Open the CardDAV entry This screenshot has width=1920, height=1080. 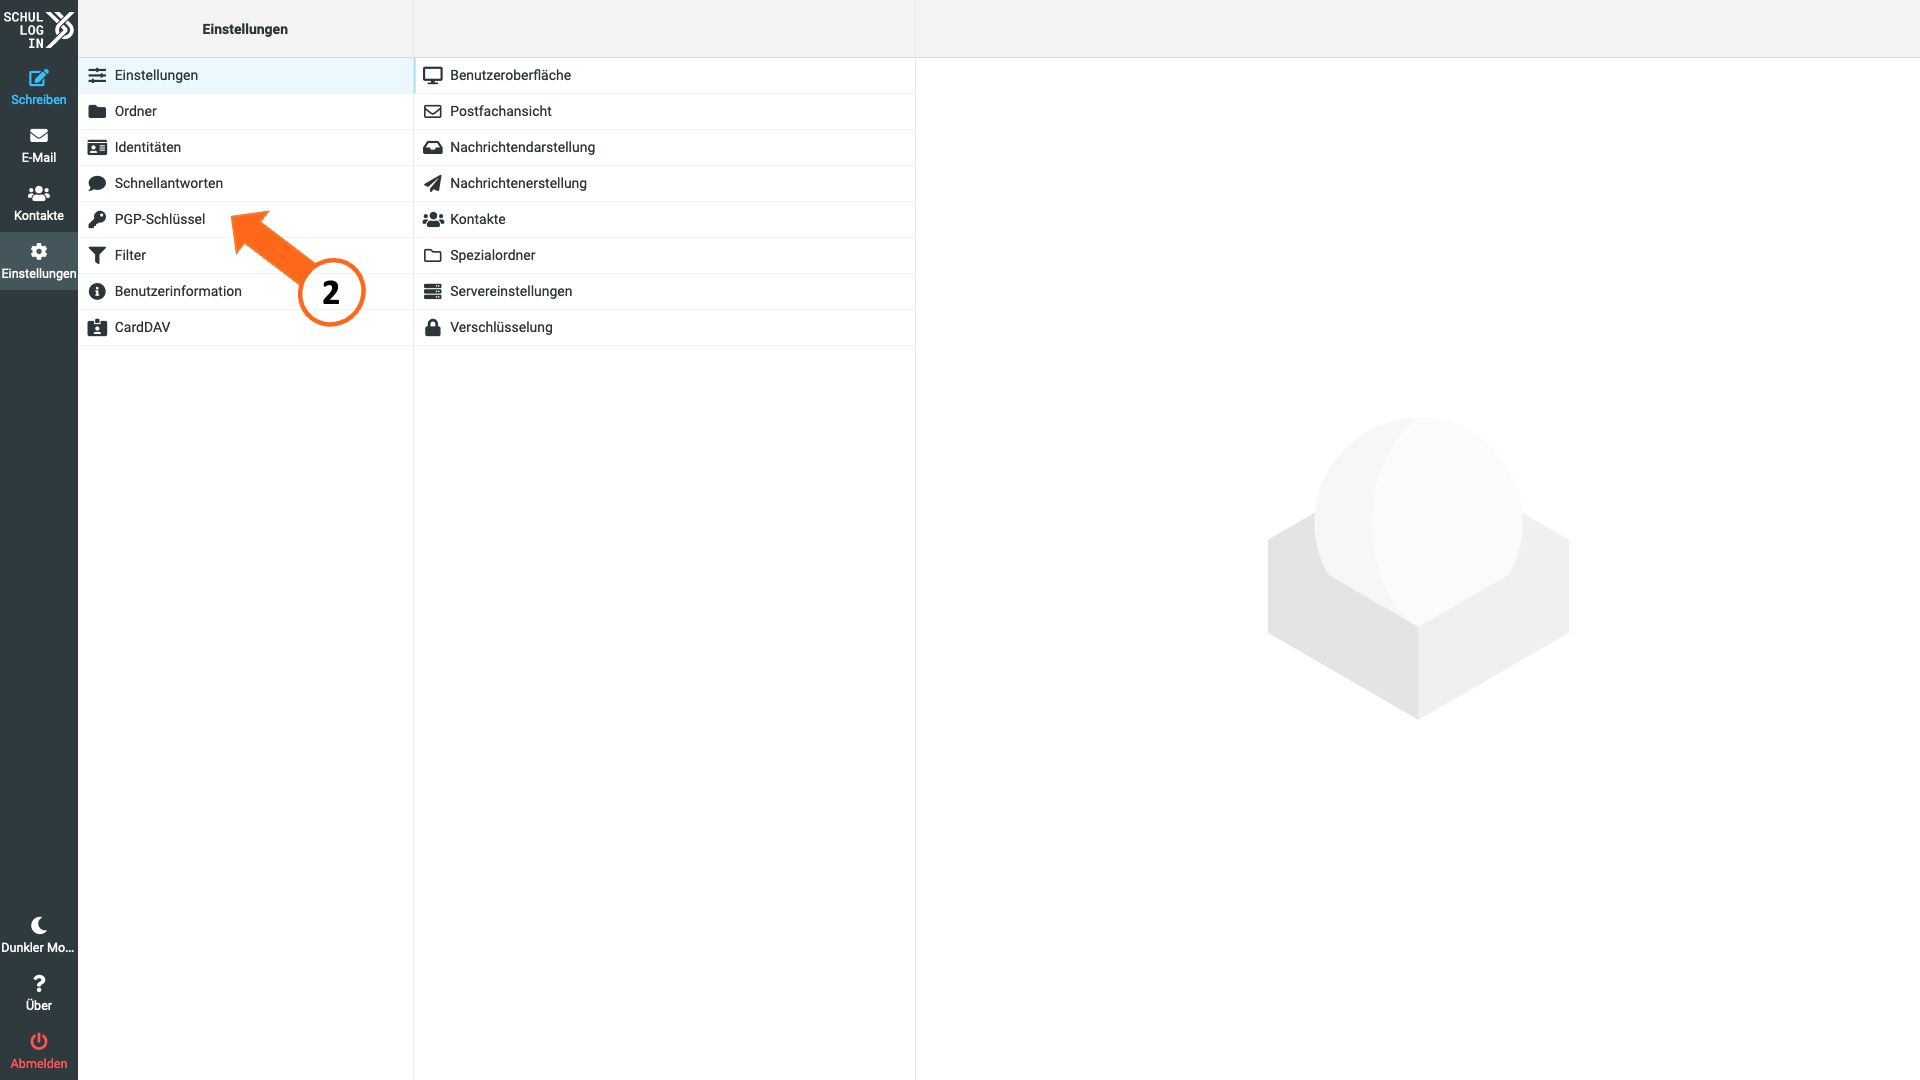click(246, 327)
